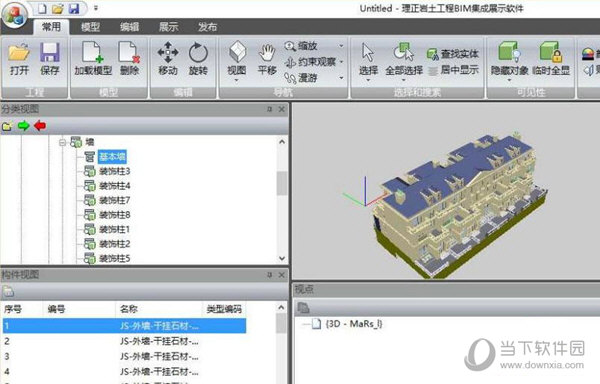The width and height of the screenshot is (600, 384).
Task: Open the 视图 dropdown arrow
Action: tap(236, 80)
